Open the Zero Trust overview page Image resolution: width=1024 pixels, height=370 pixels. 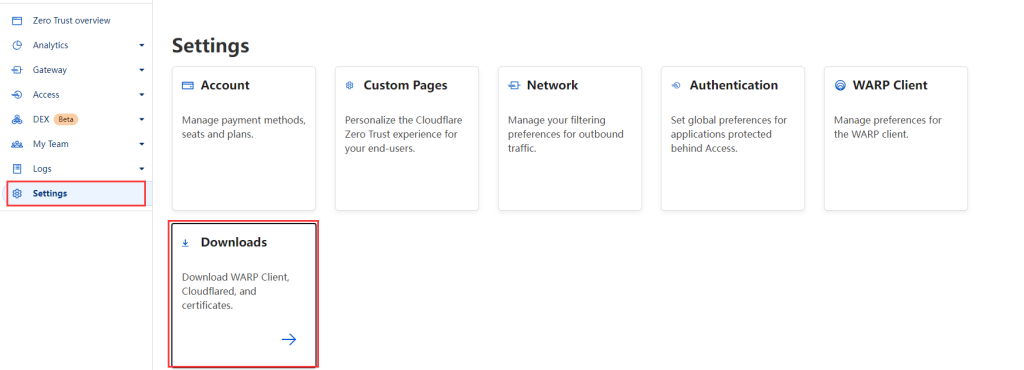click(72, 21)
